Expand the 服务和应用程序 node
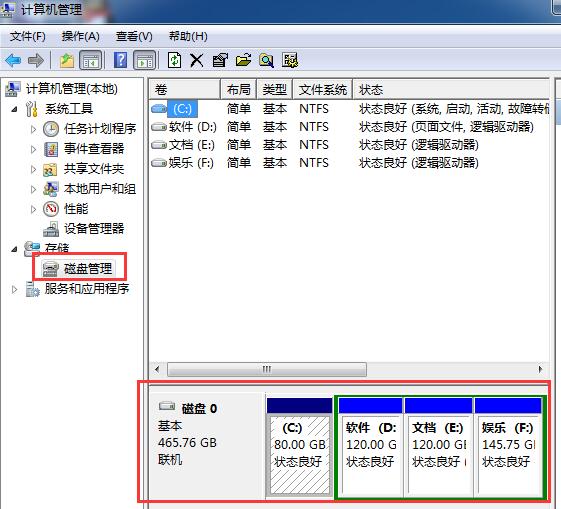 click(14, 289)
